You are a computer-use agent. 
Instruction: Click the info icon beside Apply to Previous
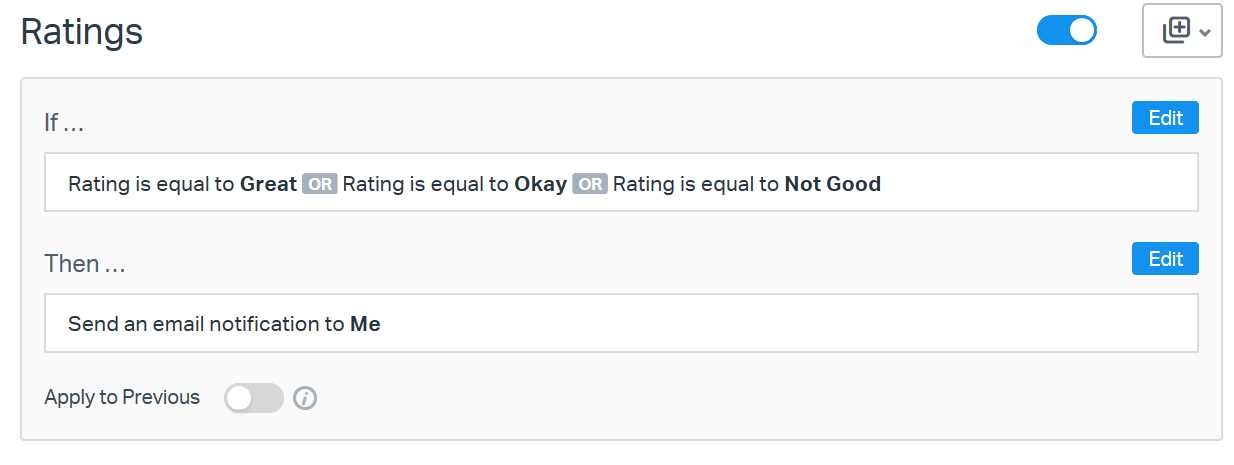pos(305,398)
